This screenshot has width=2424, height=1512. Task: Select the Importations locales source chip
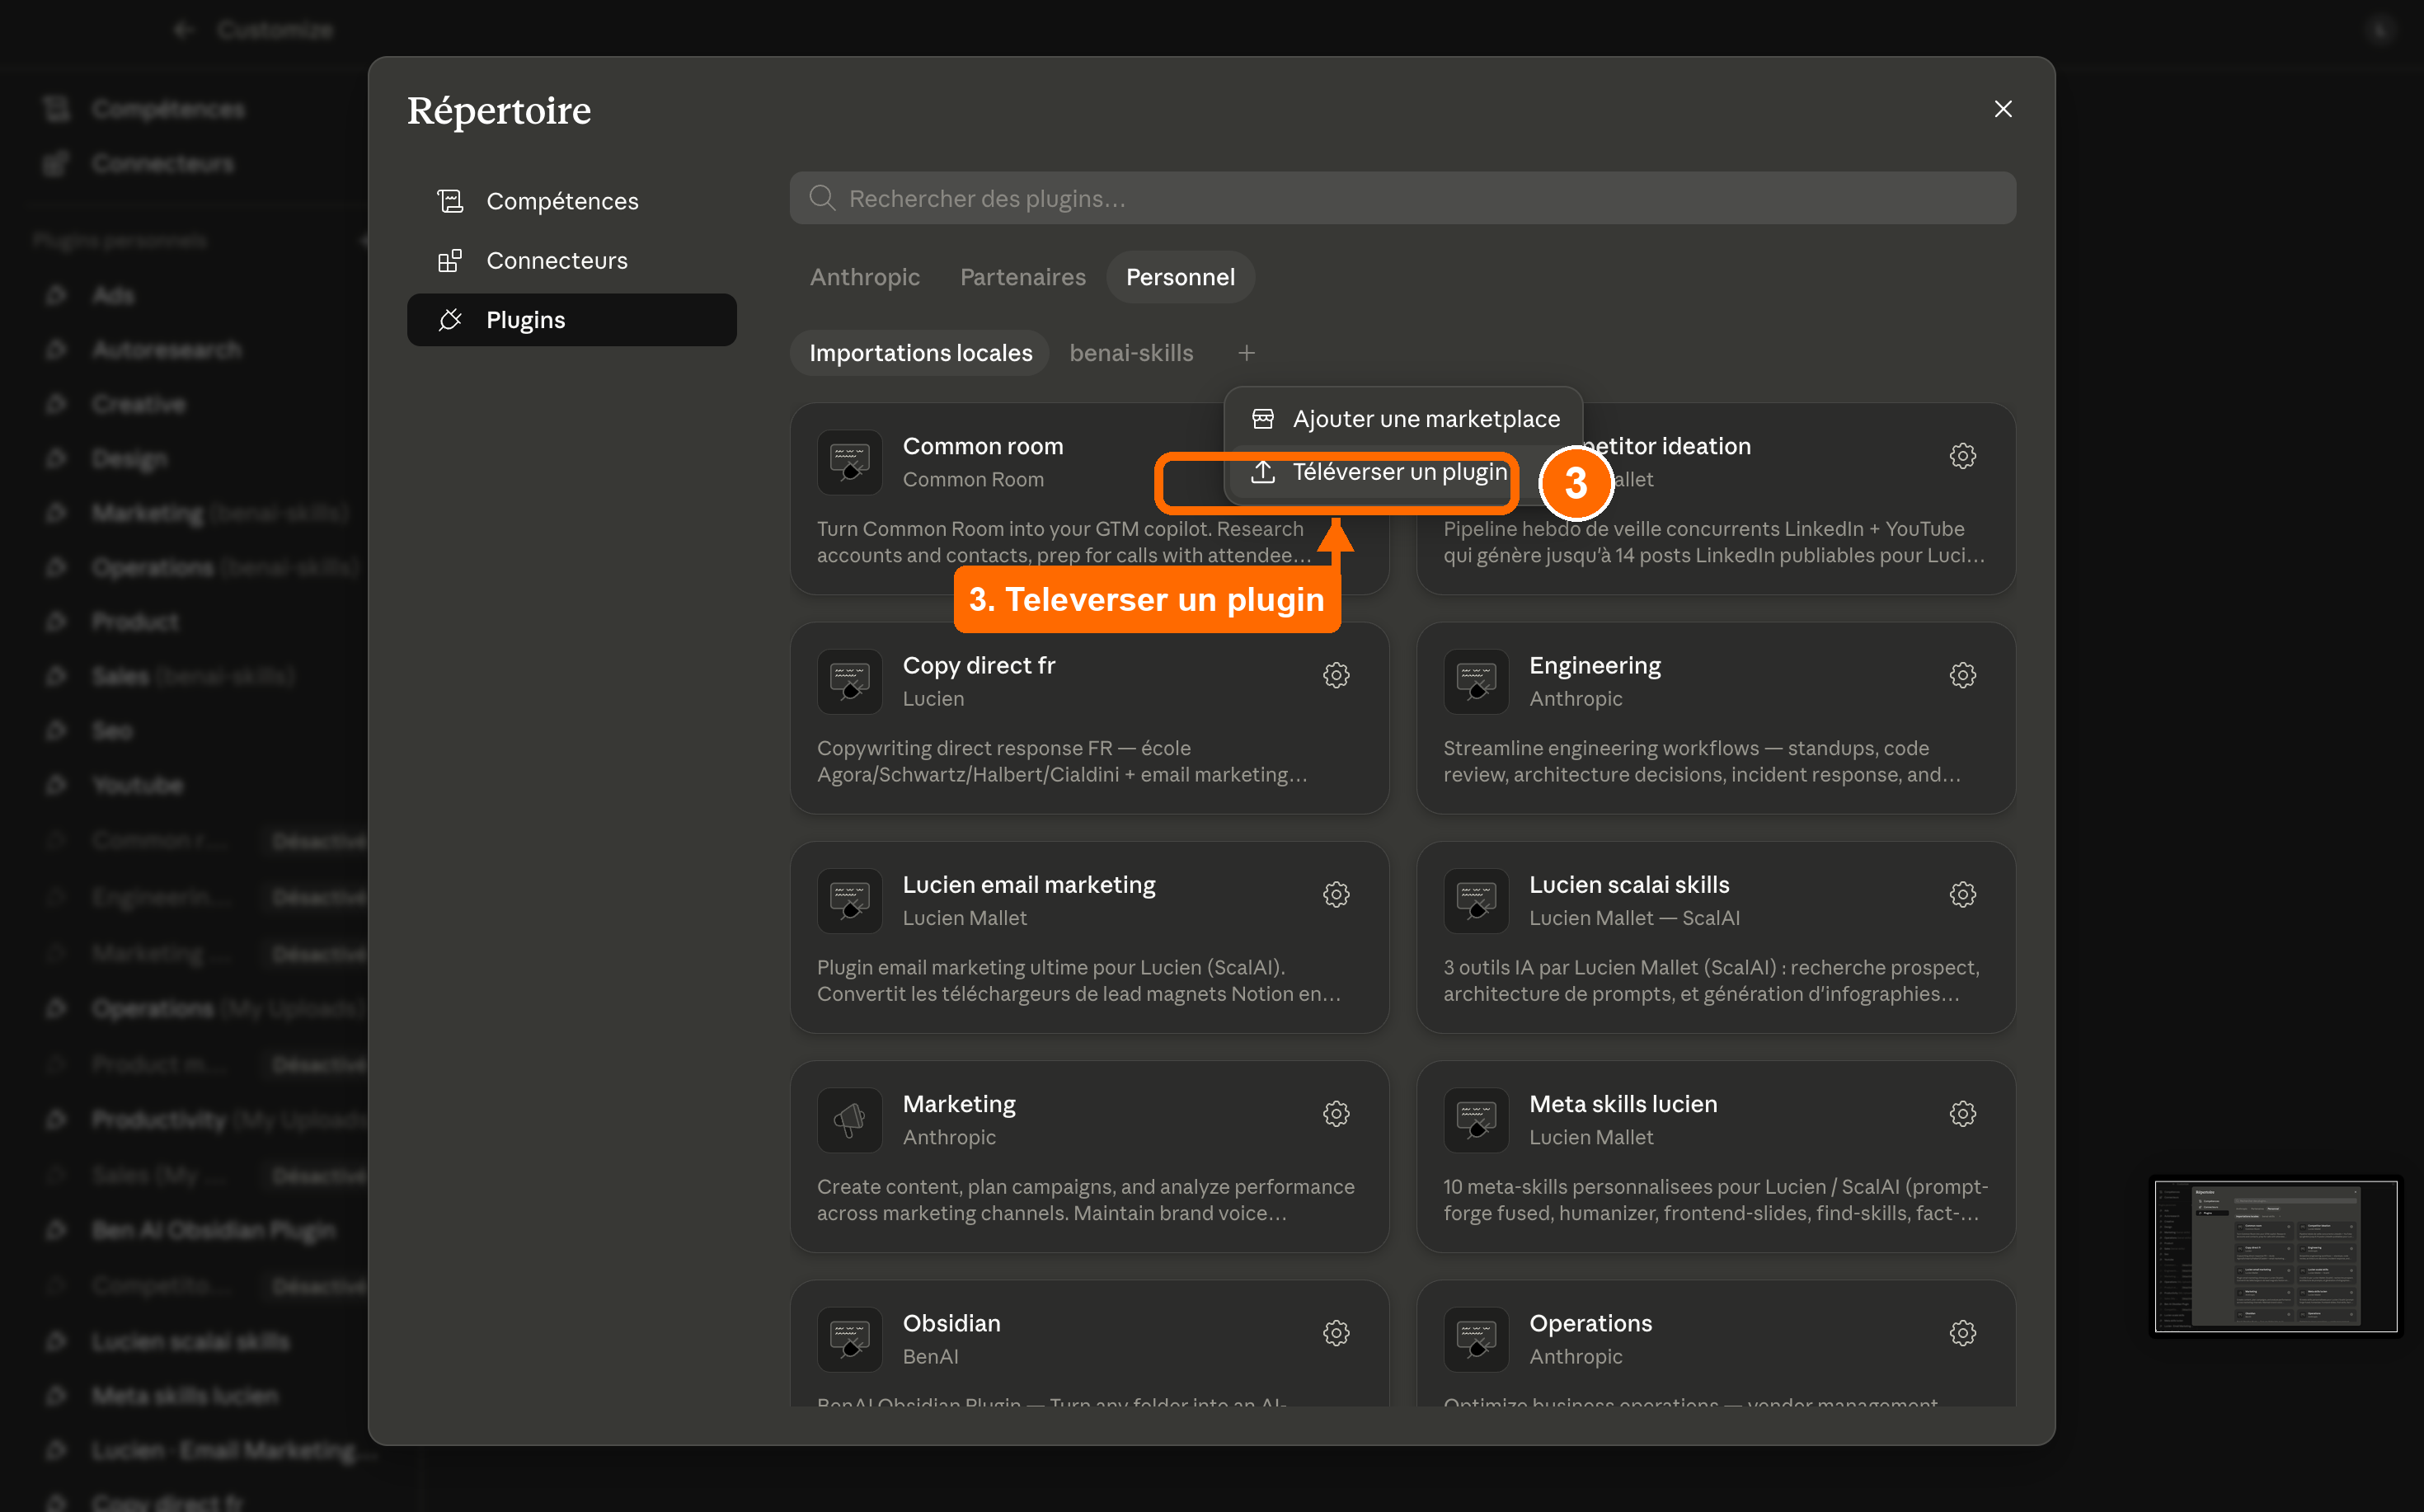920,353
